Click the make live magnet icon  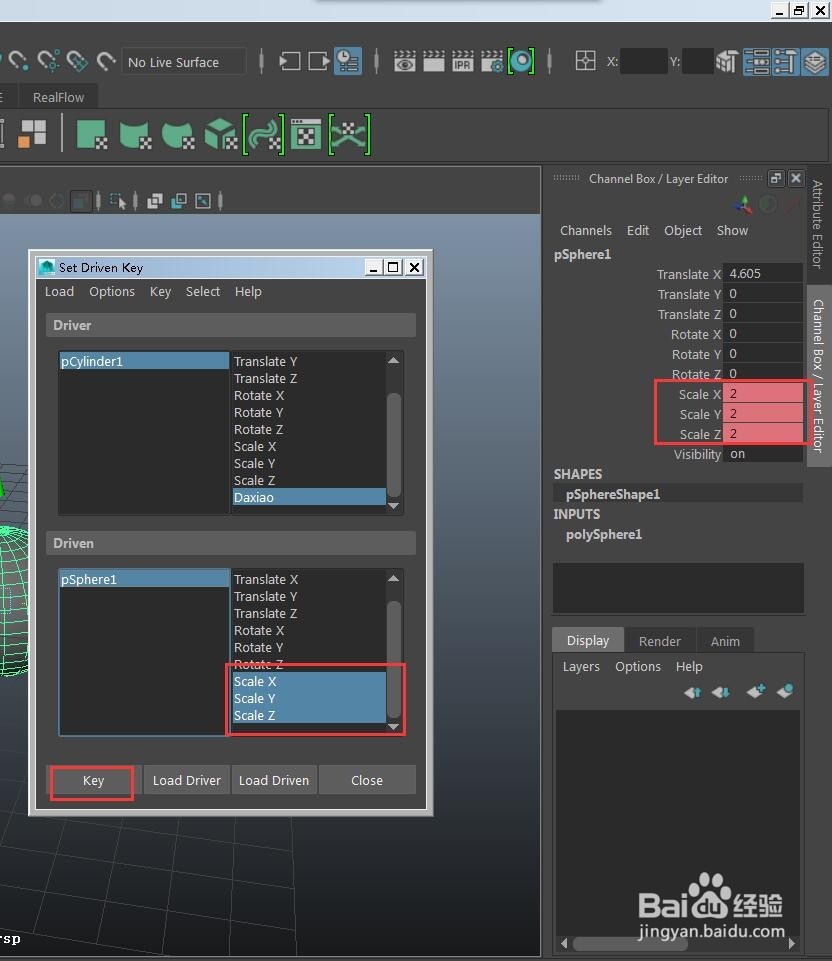click(x=107, y=61)
